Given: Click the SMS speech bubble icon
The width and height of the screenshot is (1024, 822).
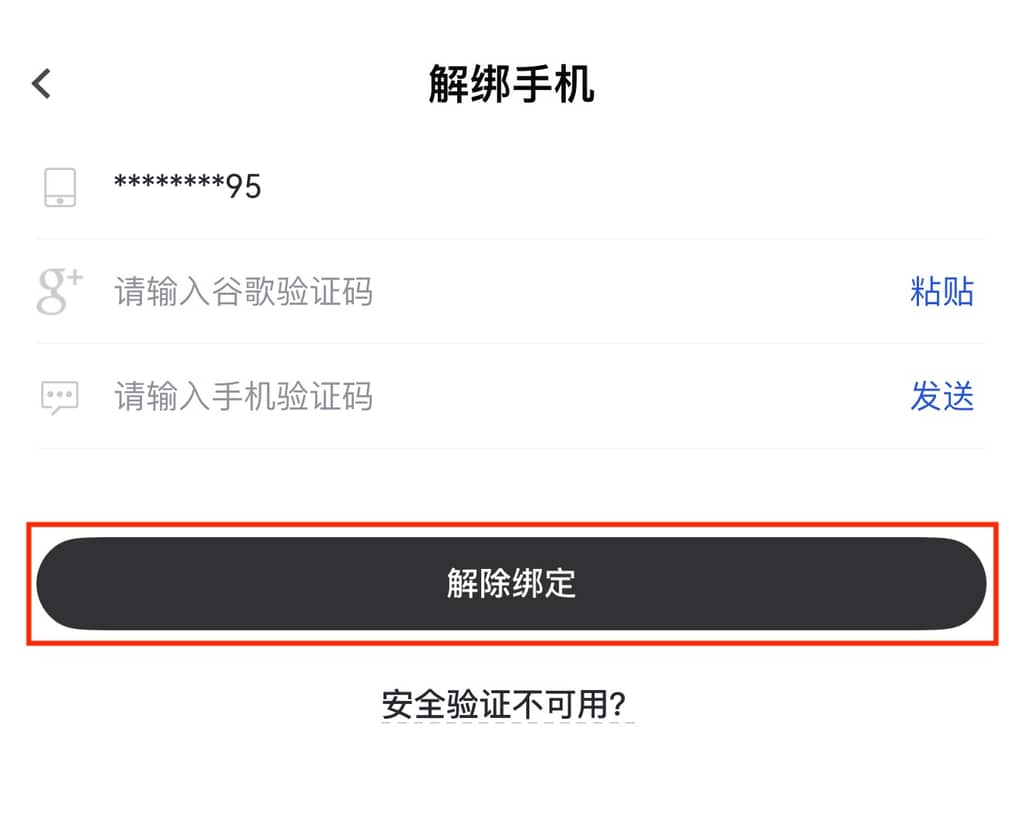Looking at the screenshot, I should click(x=59, y=397).
